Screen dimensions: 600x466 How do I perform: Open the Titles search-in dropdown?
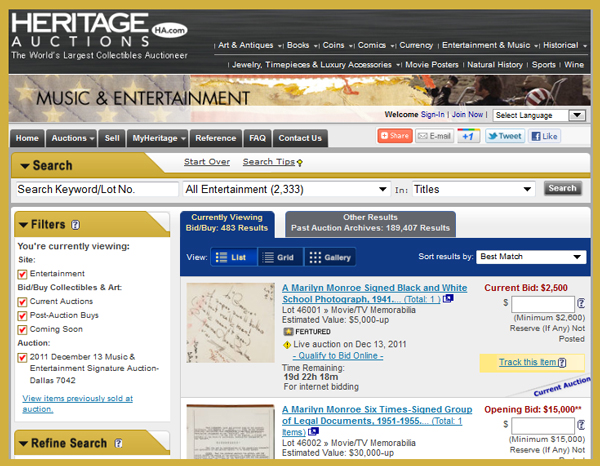tap(473, 189)
